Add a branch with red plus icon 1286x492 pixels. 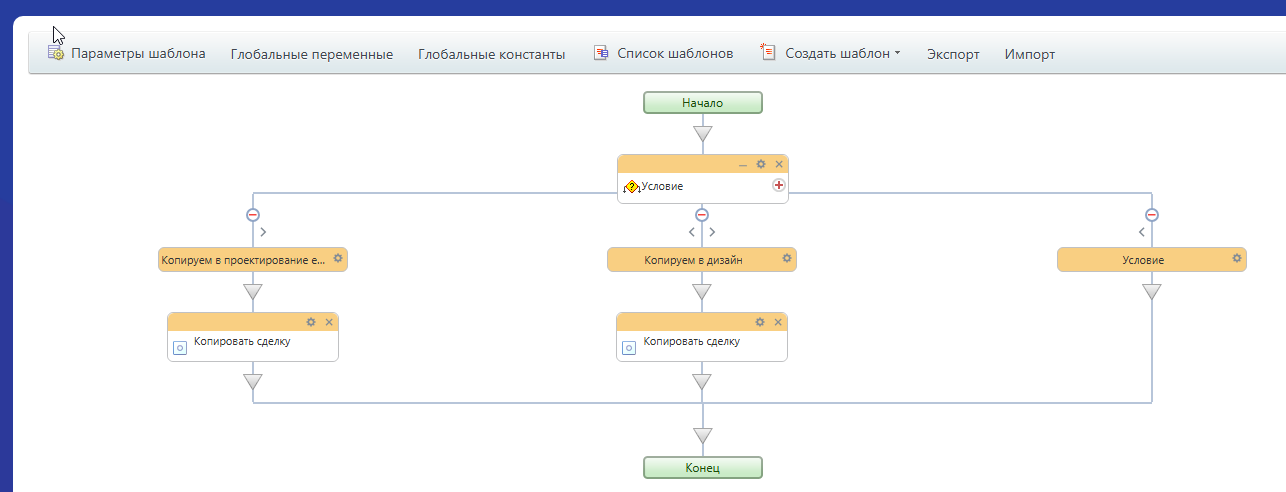click(x=778, y=185)
